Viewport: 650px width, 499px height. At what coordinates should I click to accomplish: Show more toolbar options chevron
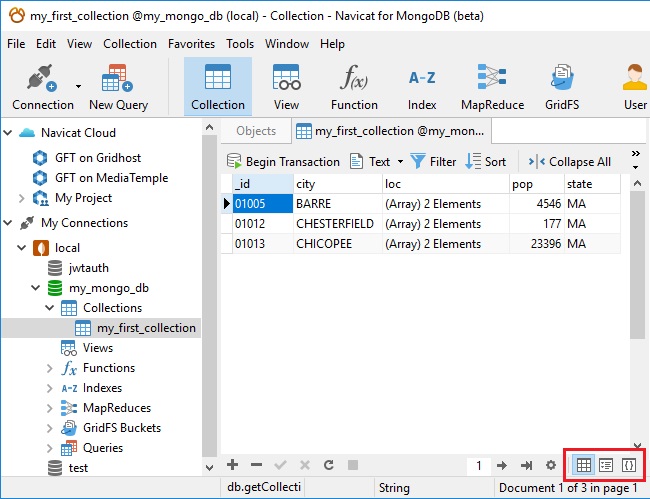pos(635,154)
